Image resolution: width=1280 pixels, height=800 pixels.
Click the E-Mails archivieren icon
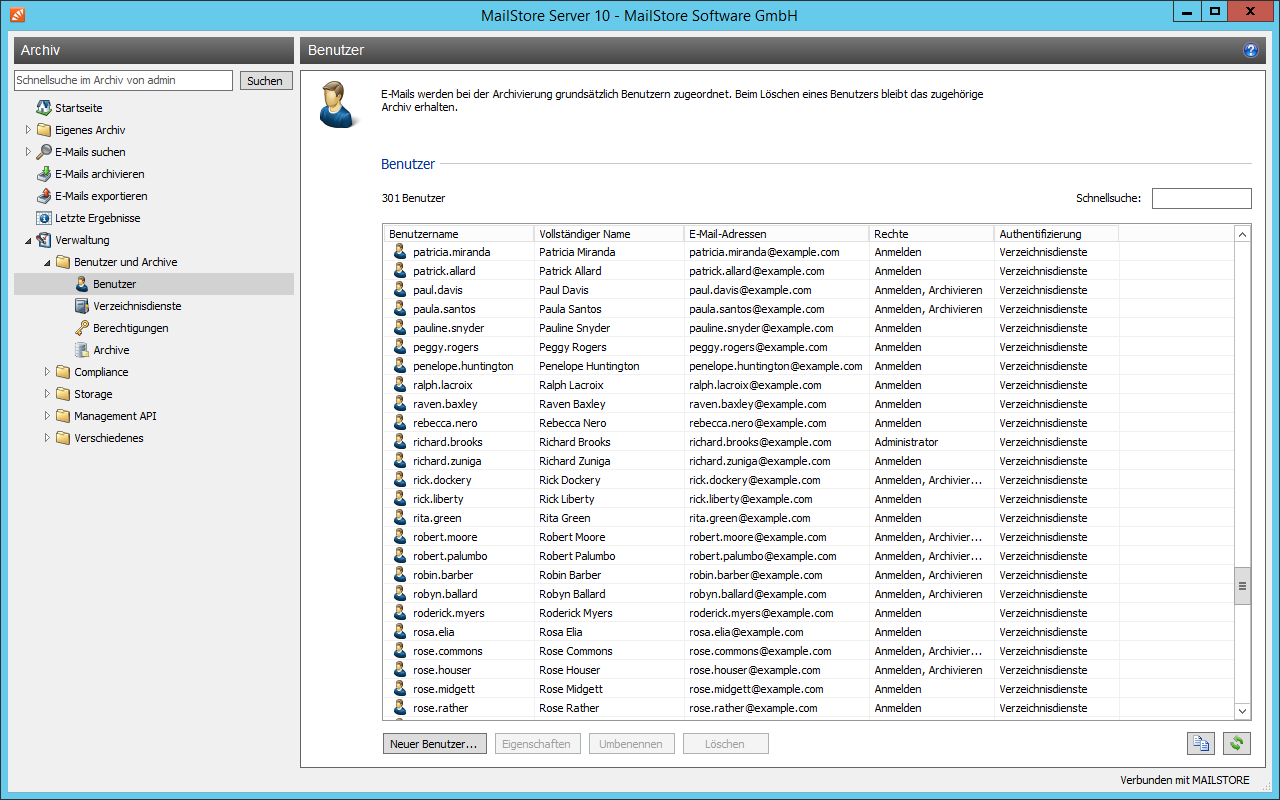pyautogui.click(x=43, y=174)
